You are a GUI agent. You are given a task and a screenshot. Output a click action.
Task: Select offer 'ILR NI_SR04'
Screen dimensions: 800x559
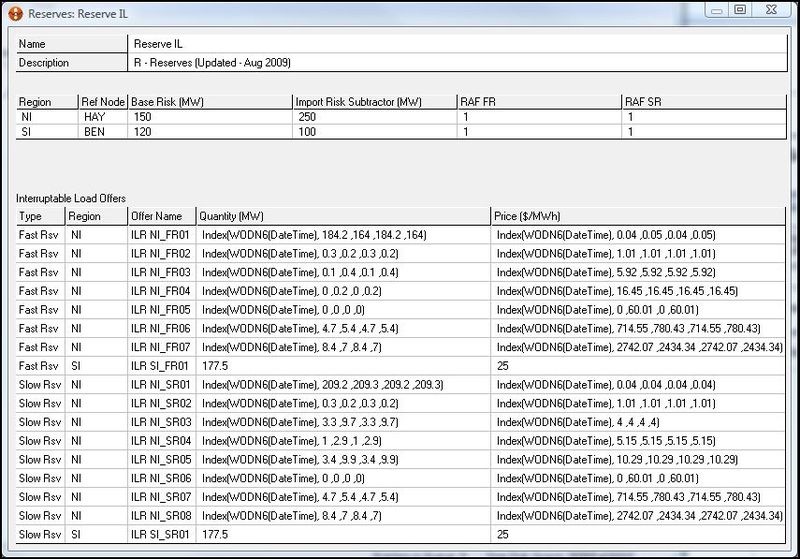click(x=162, y=441)
